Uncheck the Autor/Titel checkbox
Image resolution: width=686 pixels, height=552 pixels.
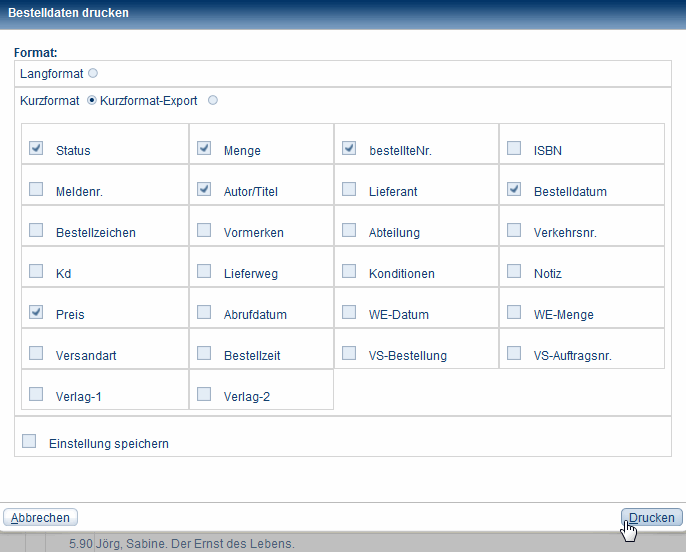pos(204,189)
